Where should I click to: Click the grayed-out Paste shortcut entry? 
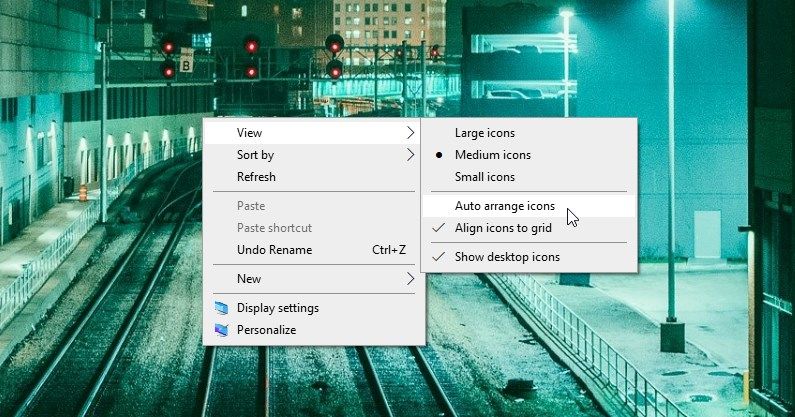point(314,228)
